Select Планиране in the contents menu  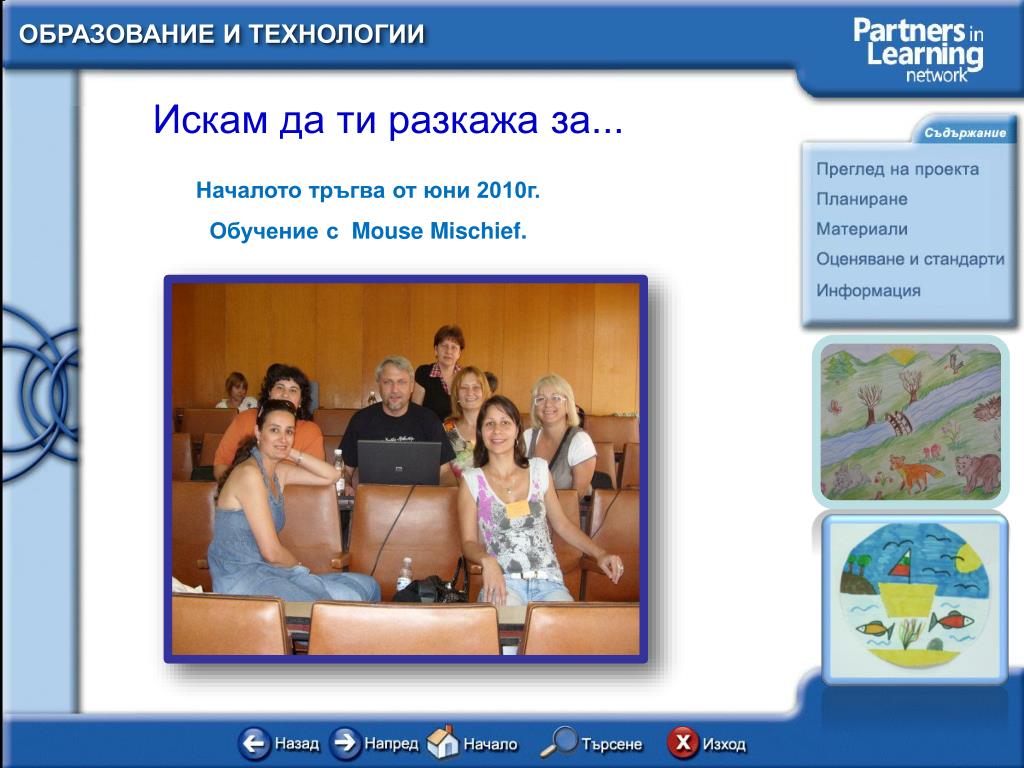click(x=861, y=199)
